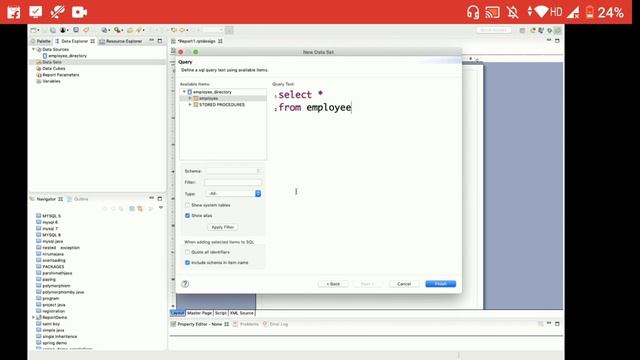
Task: Collapse employee_directory in Available Items
Action: click(184, 92)
